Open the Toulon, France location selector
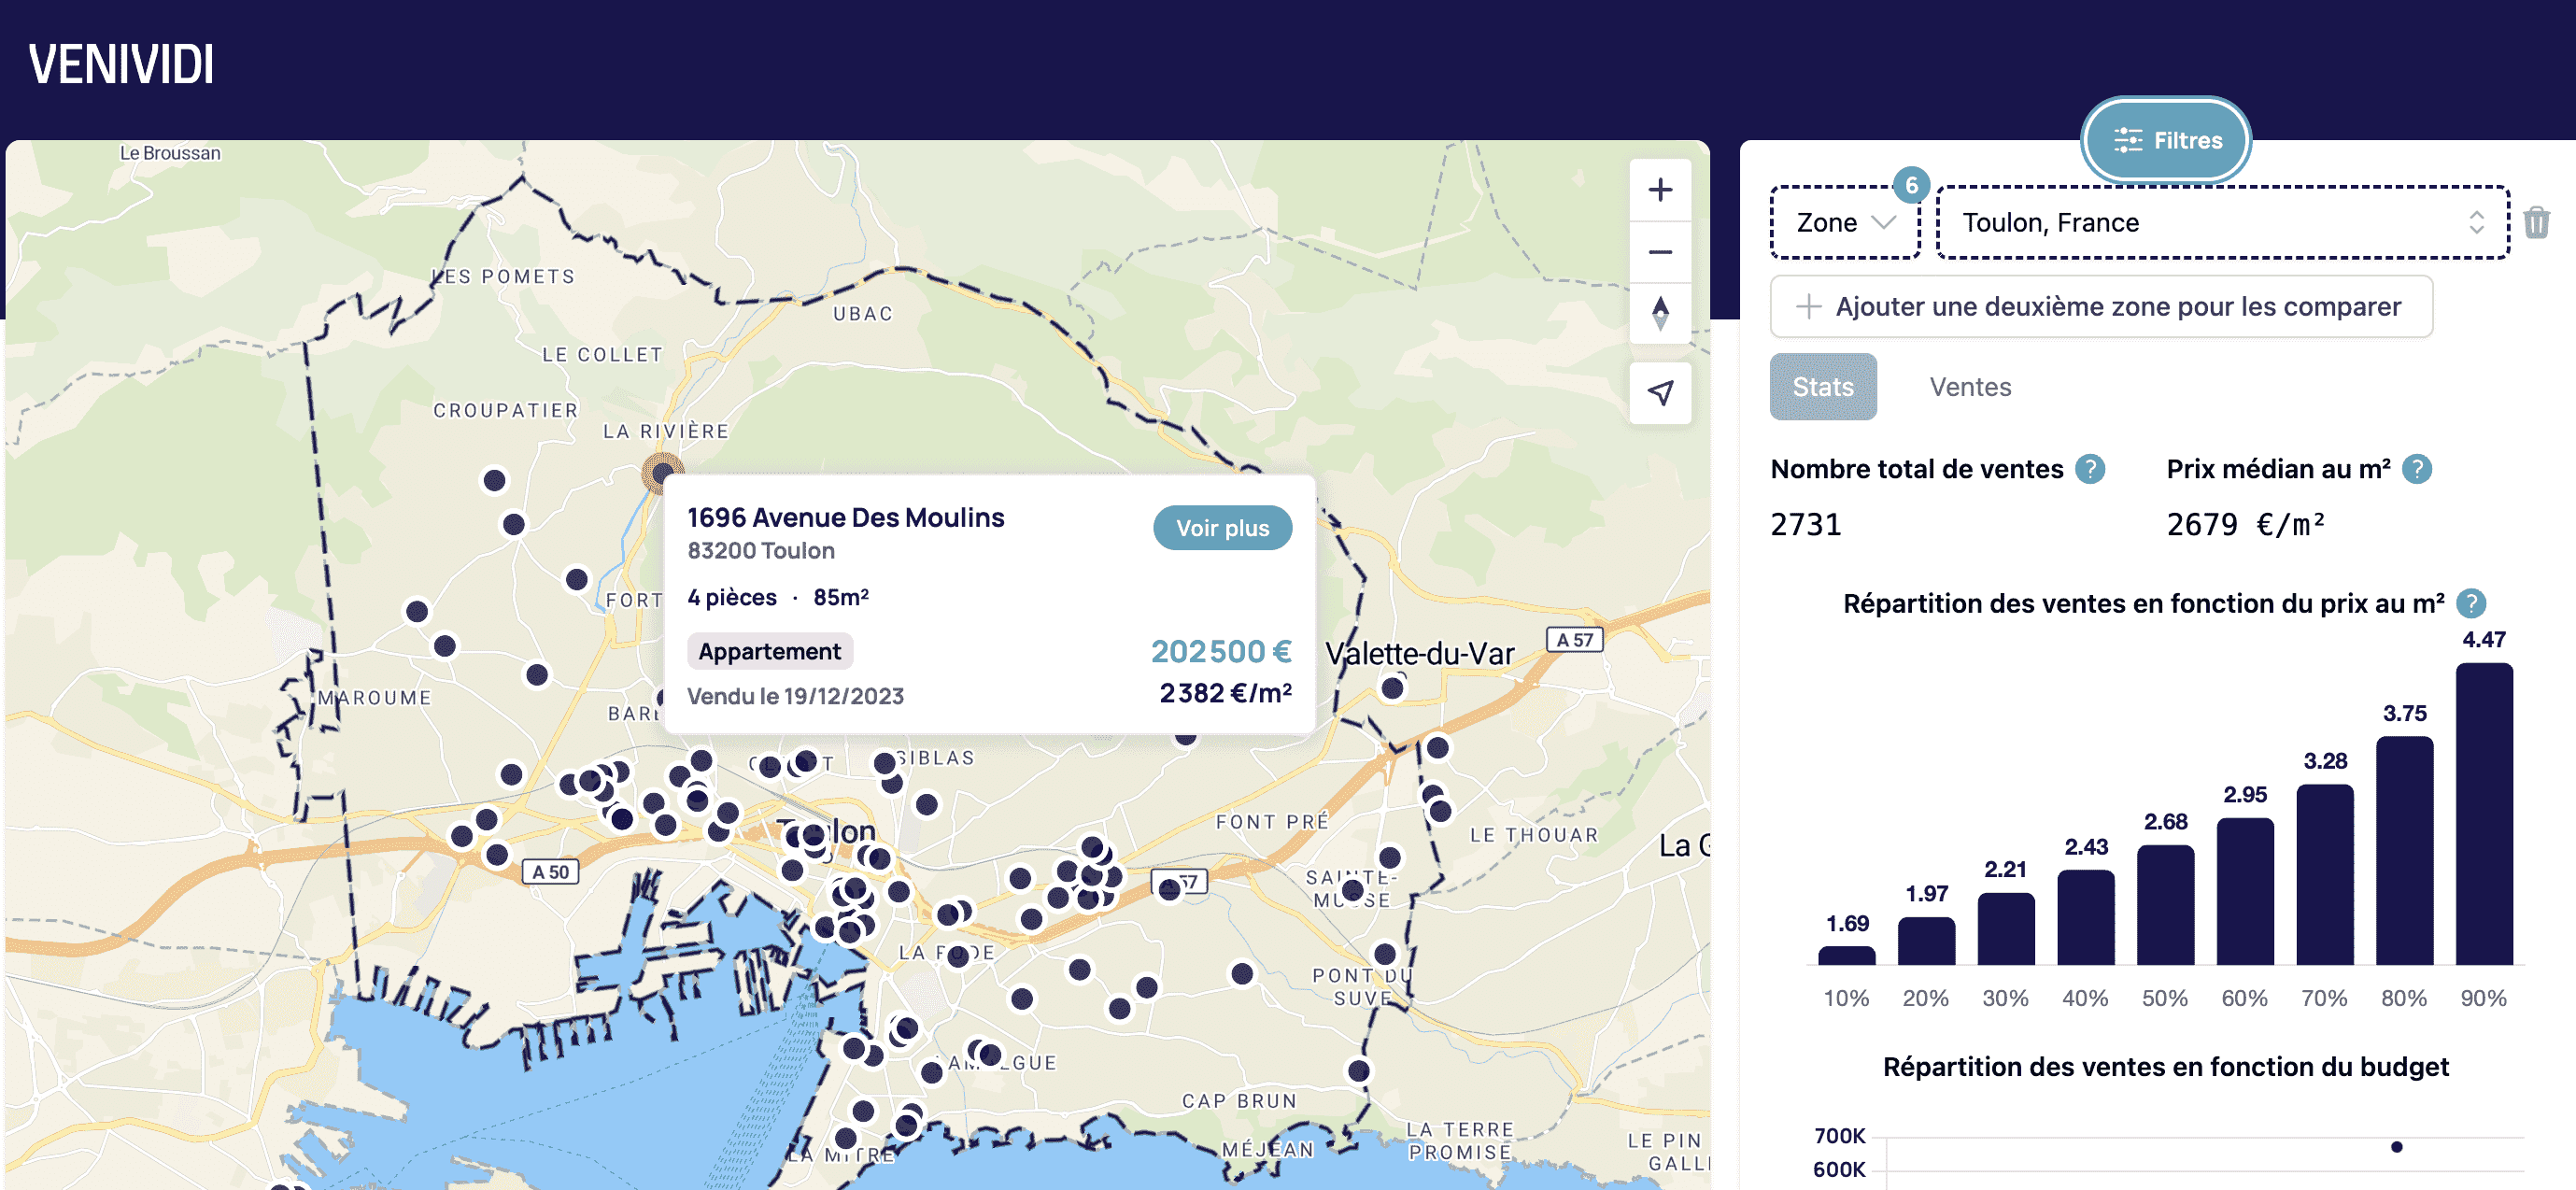This screenshot has width=2576, height=1190. click(2222, 222)
